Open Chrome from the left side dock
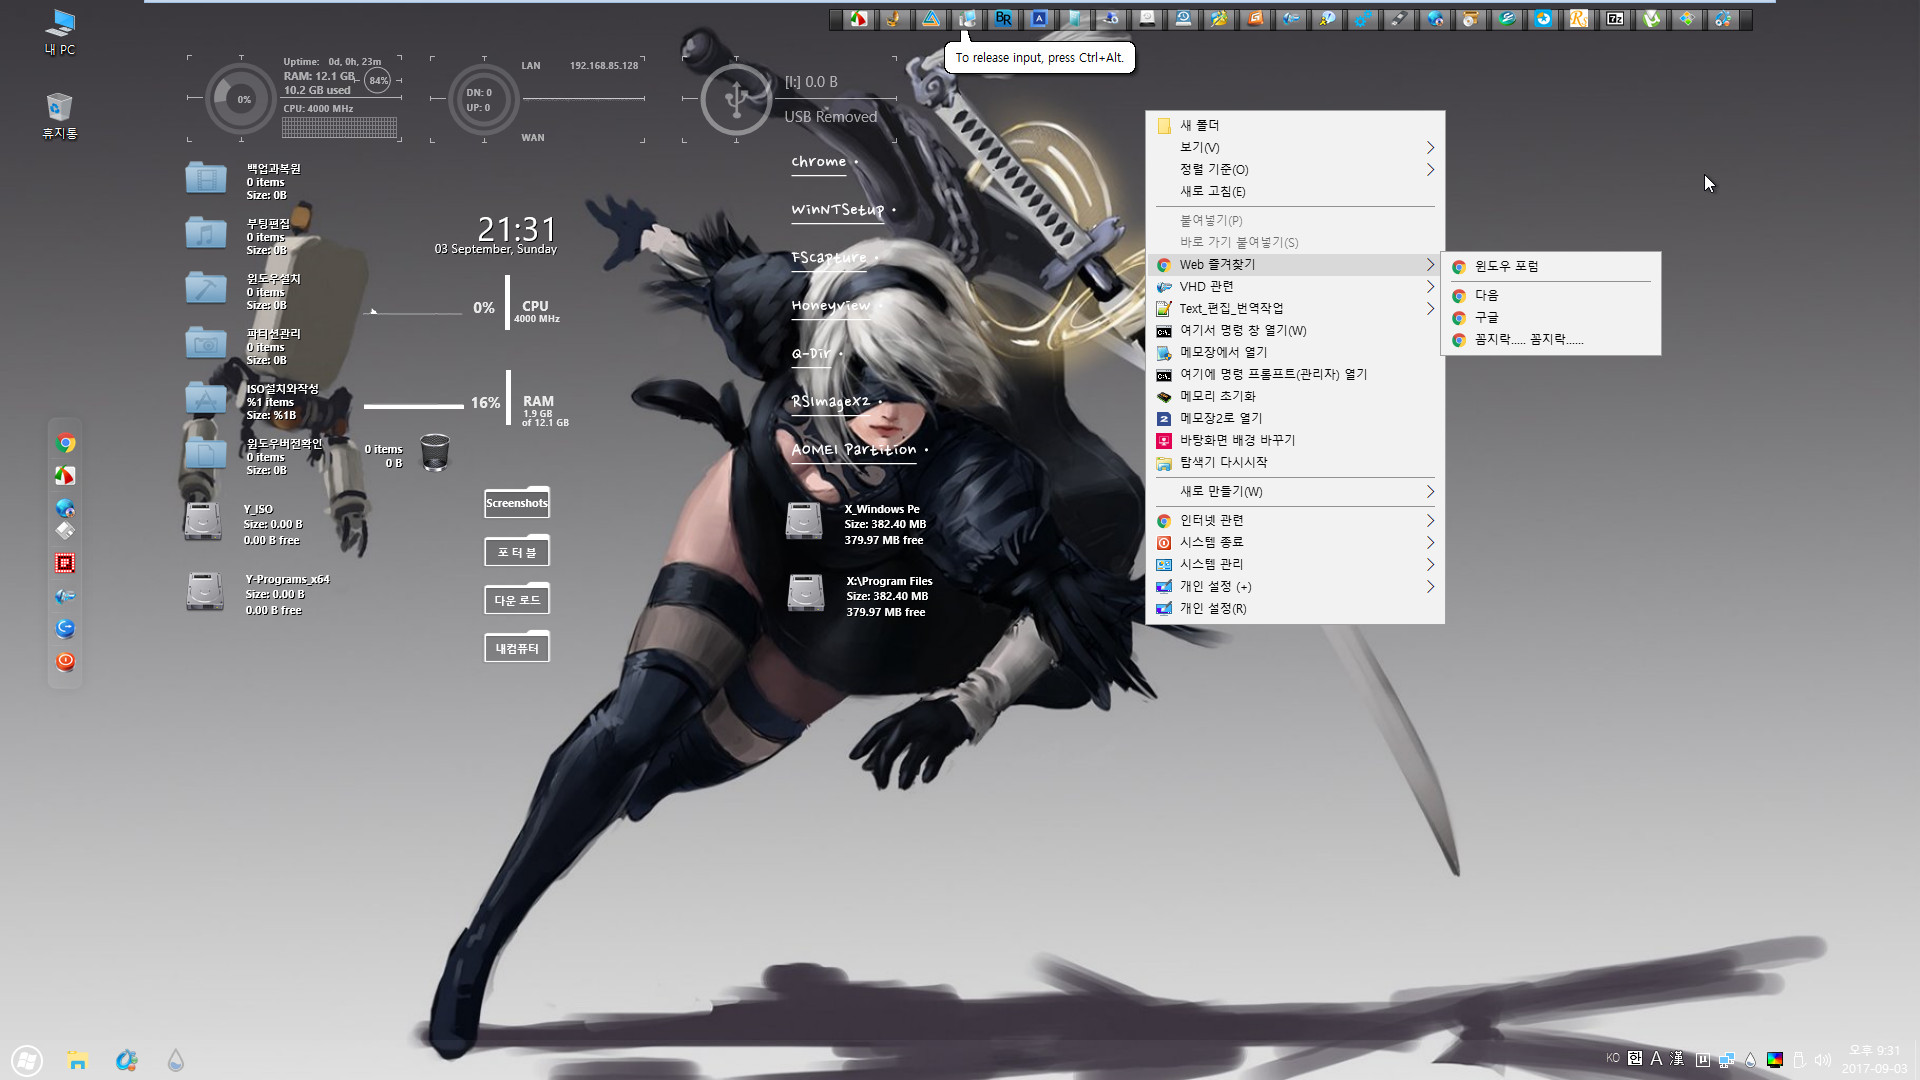The height and width of the screenshot is (1080, 1920). coord(65,443)
